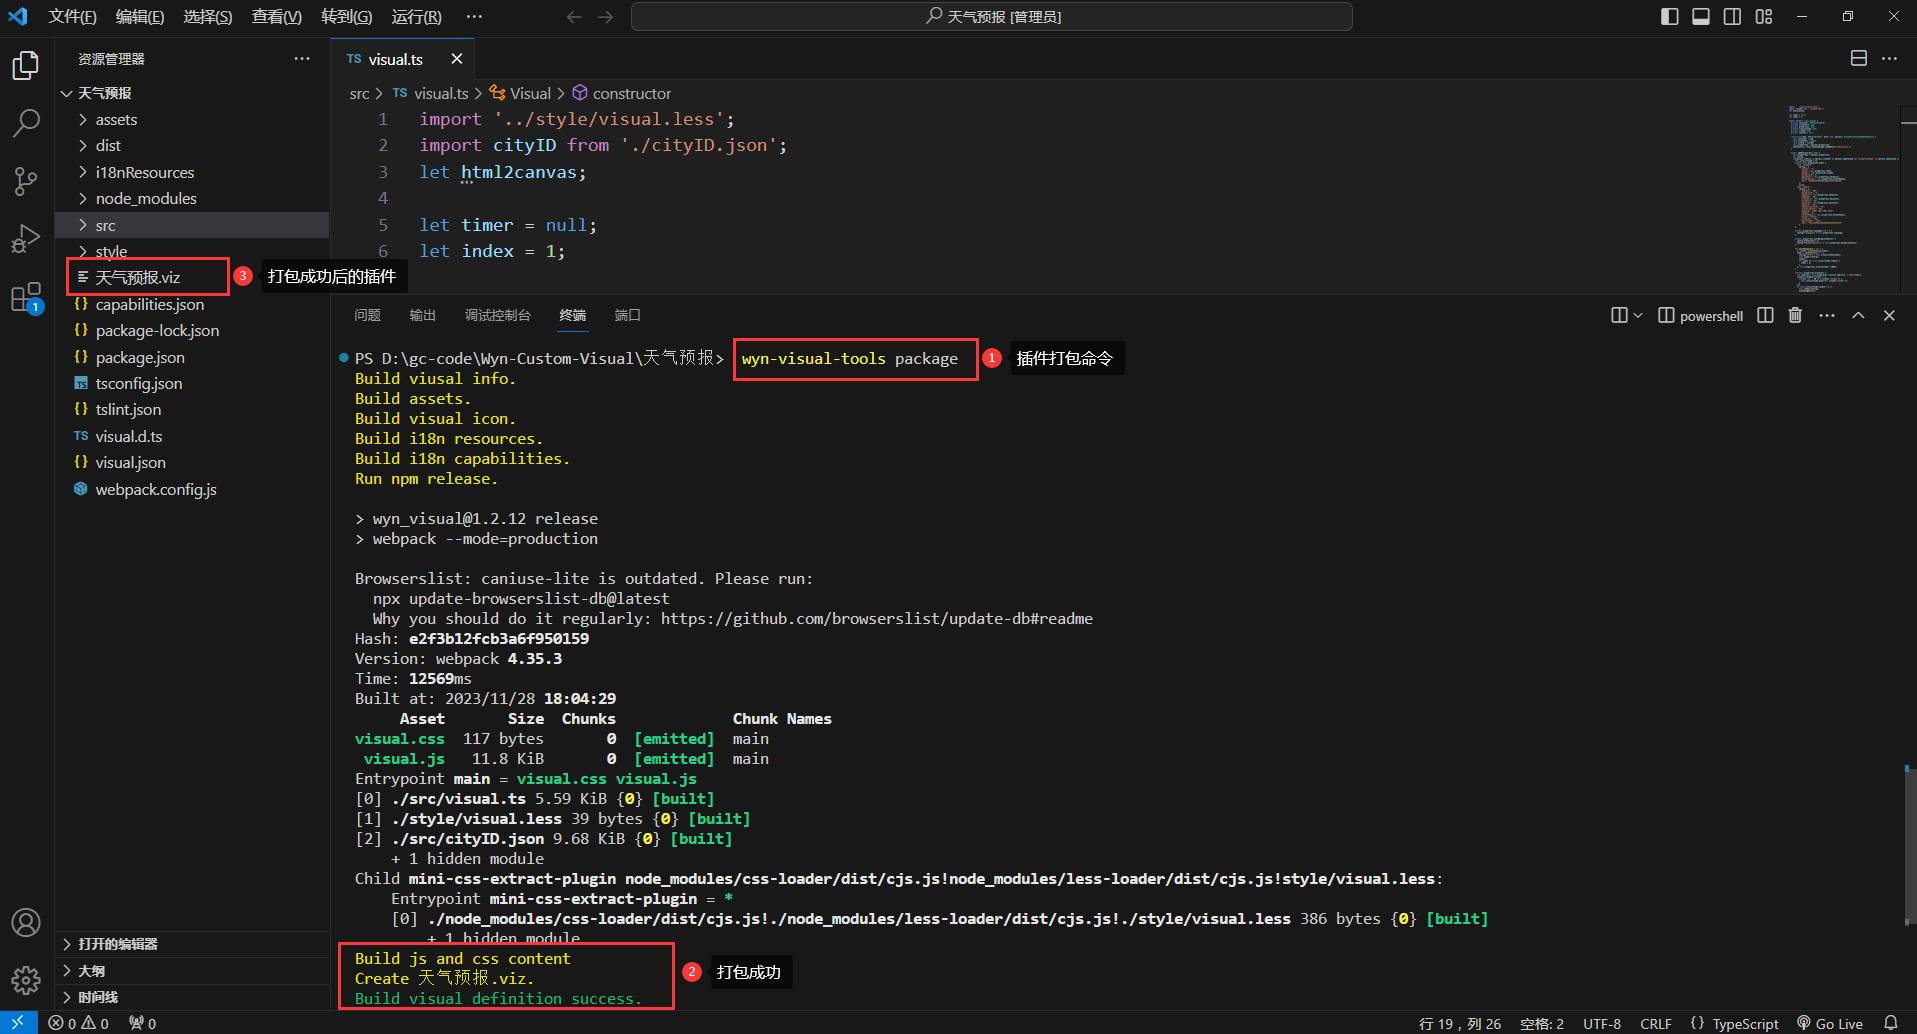Open the Search view in activity bar
The width and height of the screenshot is (1917, 1034).
pyautogui.click(x=26, y=123)
